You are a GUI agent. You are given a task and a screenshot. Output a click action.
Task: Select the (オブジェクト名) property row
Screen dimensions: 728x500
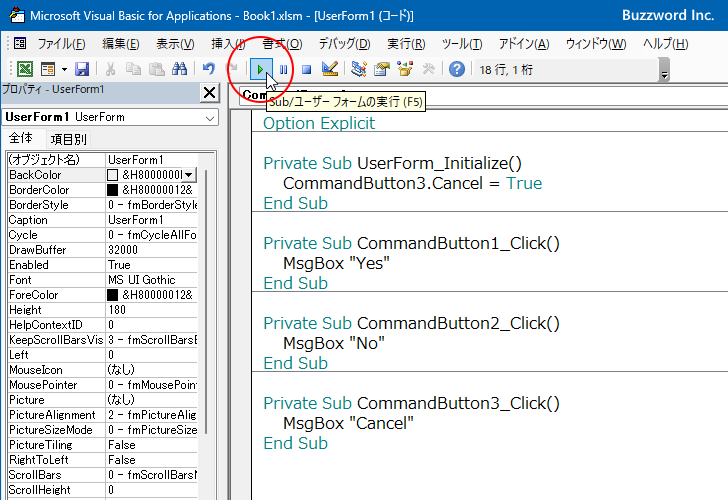tap(103, 160)
